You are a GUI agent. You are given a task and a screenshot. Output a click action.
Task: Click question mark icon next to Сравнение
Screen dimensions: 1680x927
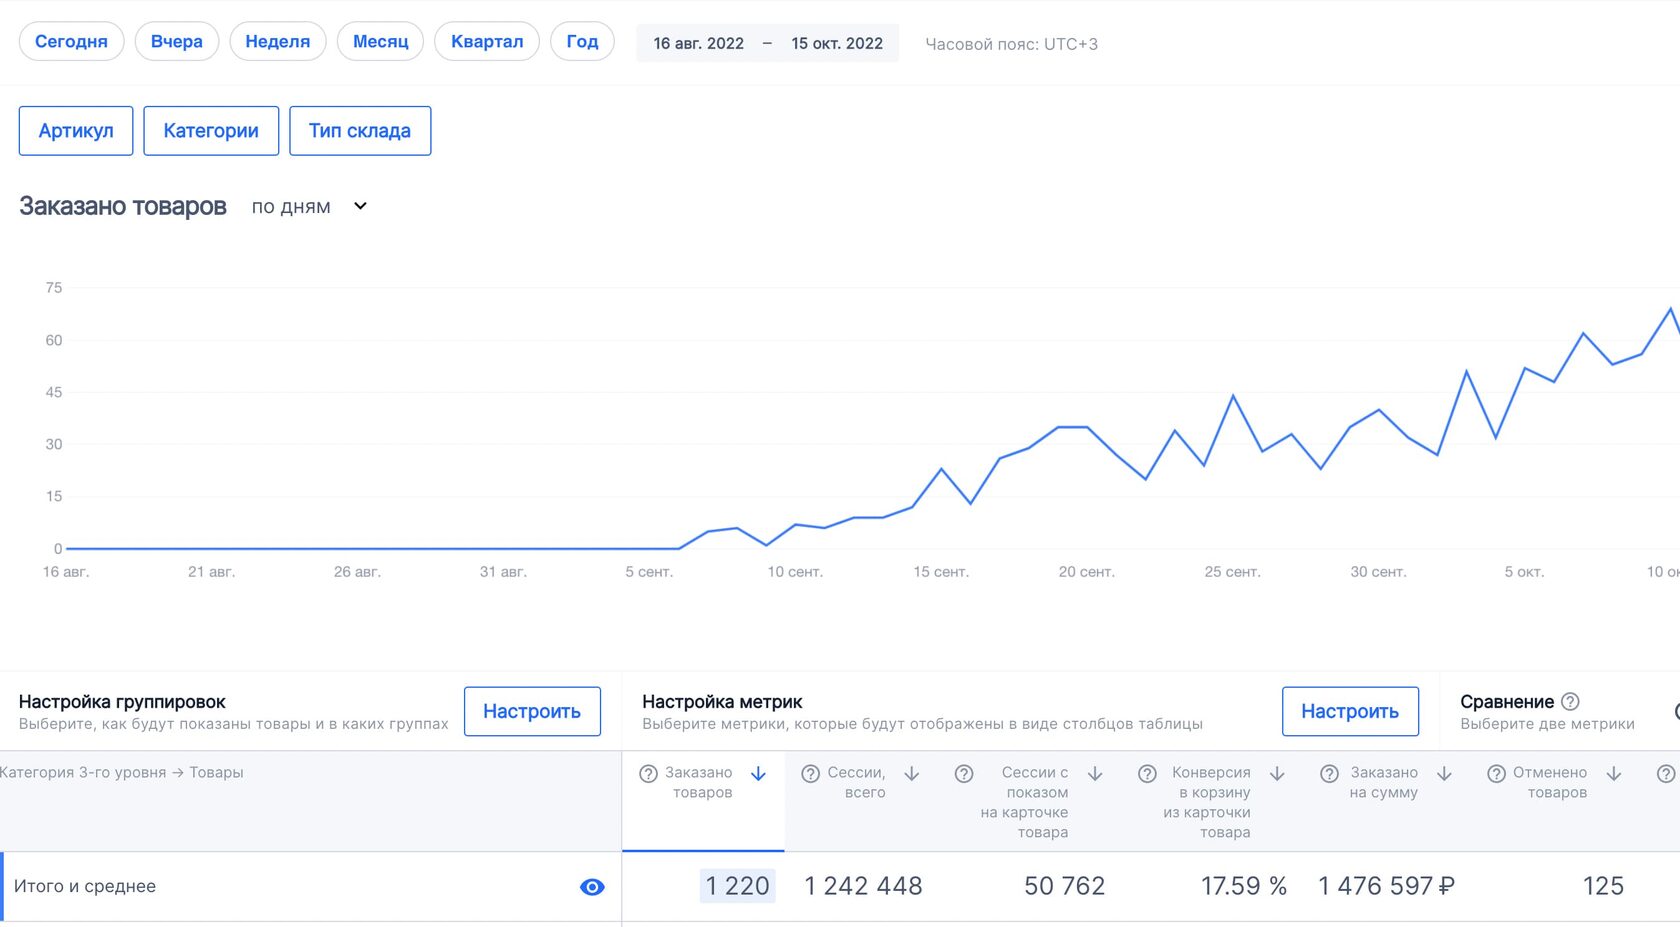pos(1570,701)
